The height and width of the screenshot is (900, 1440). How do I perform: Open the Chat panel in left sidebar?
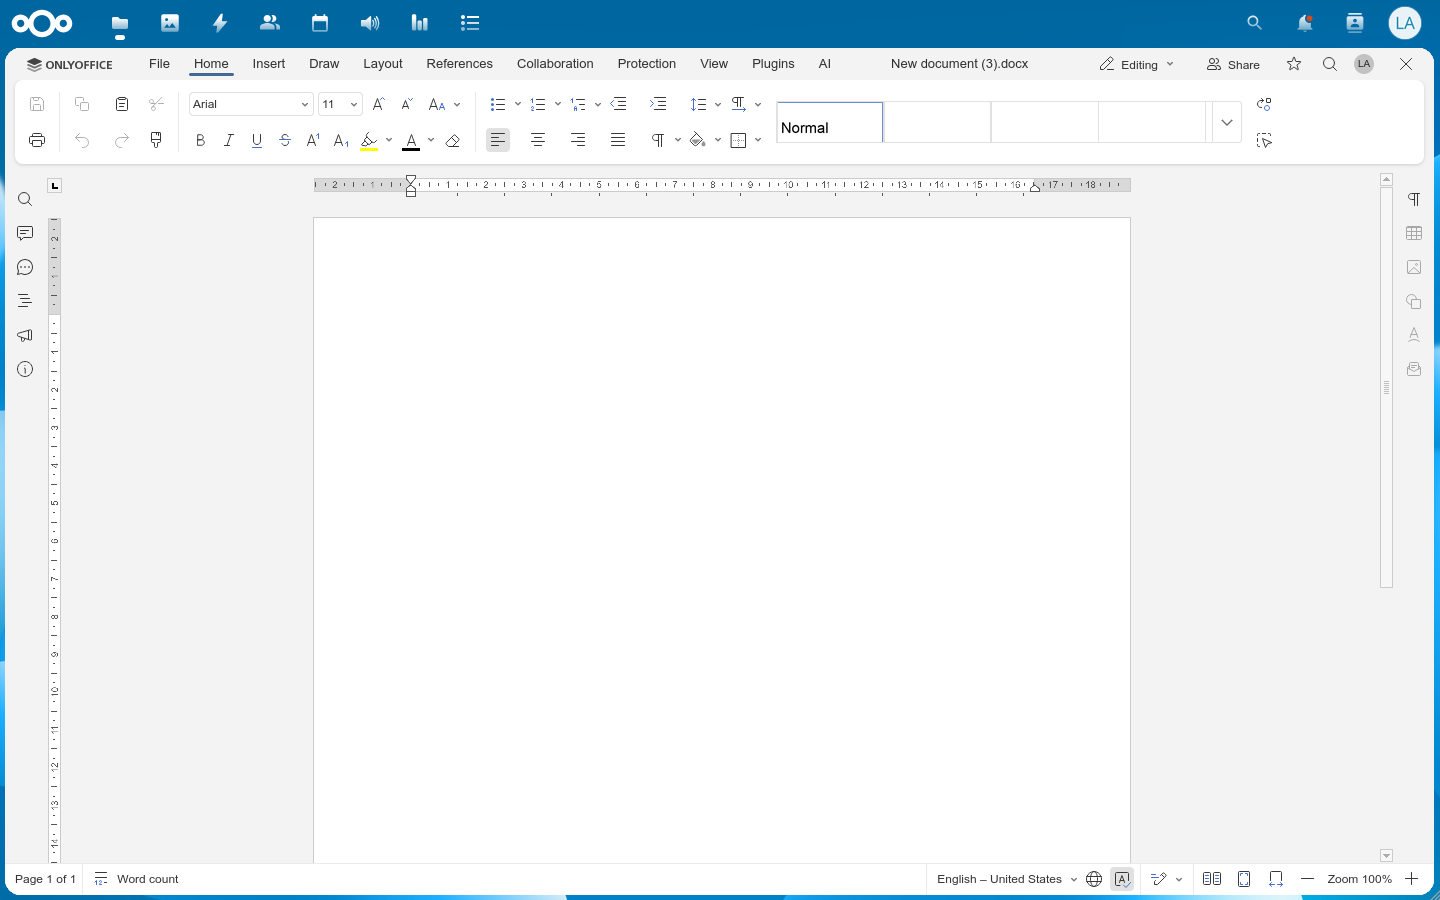25,267
